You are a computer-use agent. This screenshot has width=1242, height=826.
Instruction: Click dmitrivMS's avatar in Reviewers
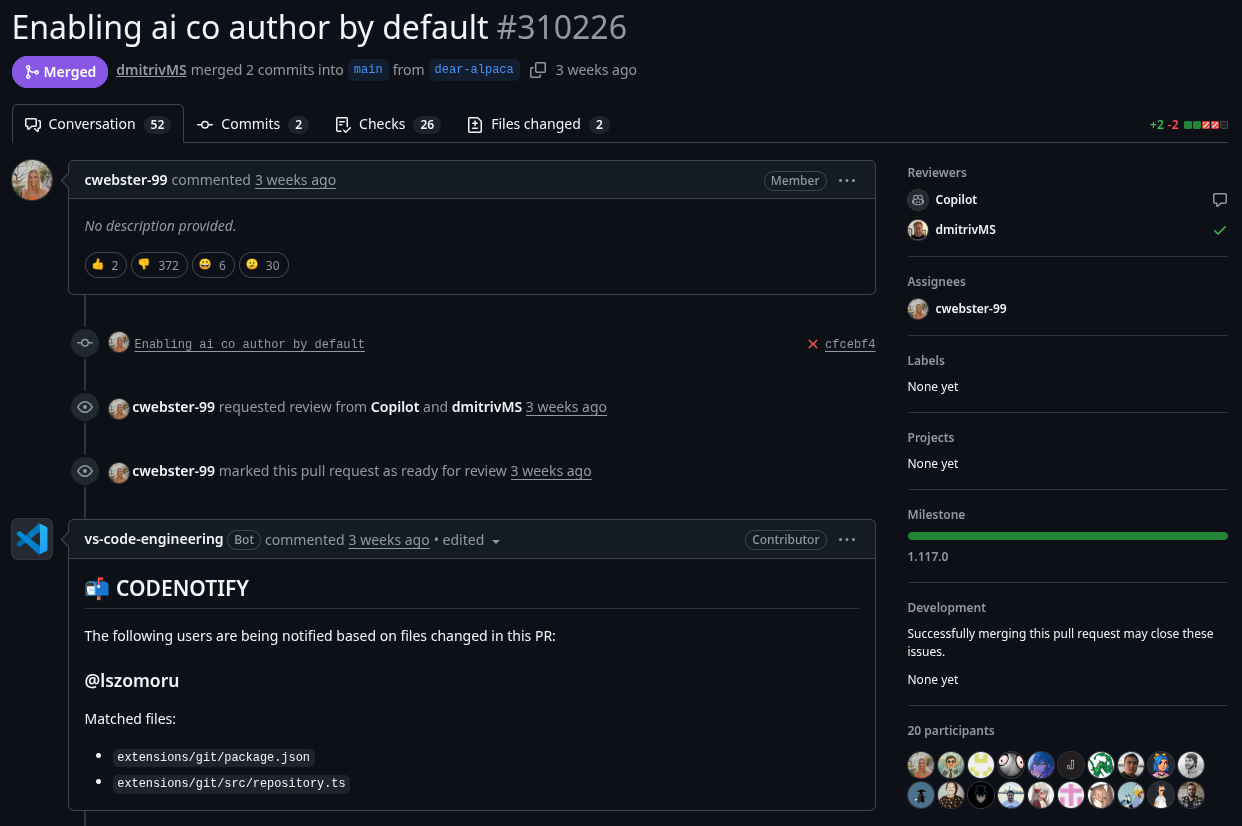(918, 230)
